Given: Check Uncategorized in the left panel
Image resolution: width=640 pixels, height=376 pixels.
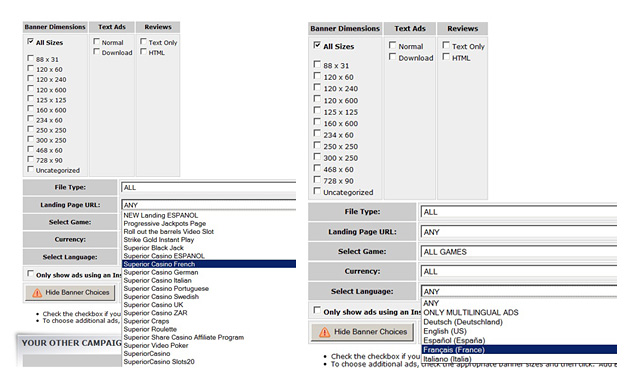Looking at the screenshot, I should (x=31, y=169).
